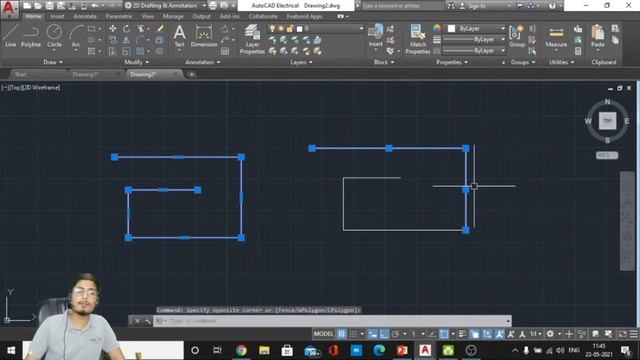This screenshot has height=360, width=640.
Task: Open the Manage ribbon tab
Action: pyautogui.click(x=173, y=16)
